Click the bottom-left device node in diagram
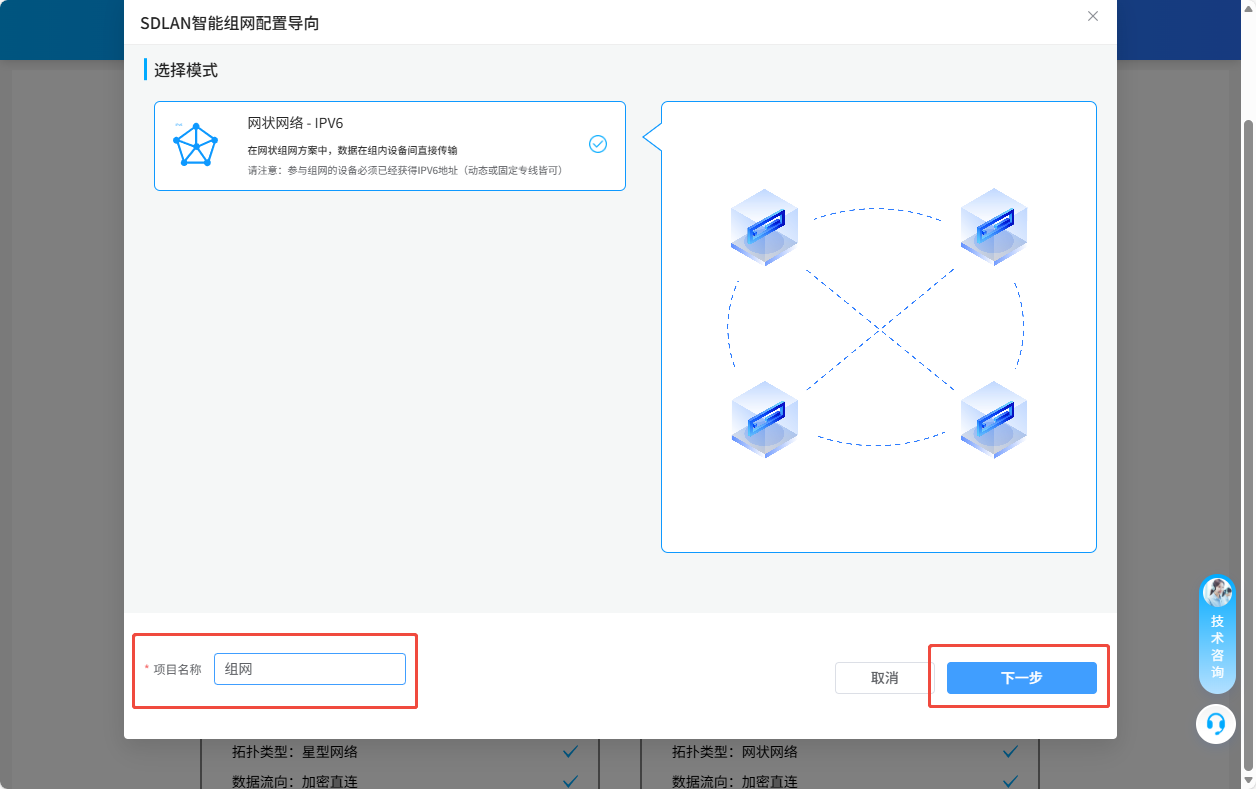The width and height of the screenshot is (1256, 789). point(764,419)
